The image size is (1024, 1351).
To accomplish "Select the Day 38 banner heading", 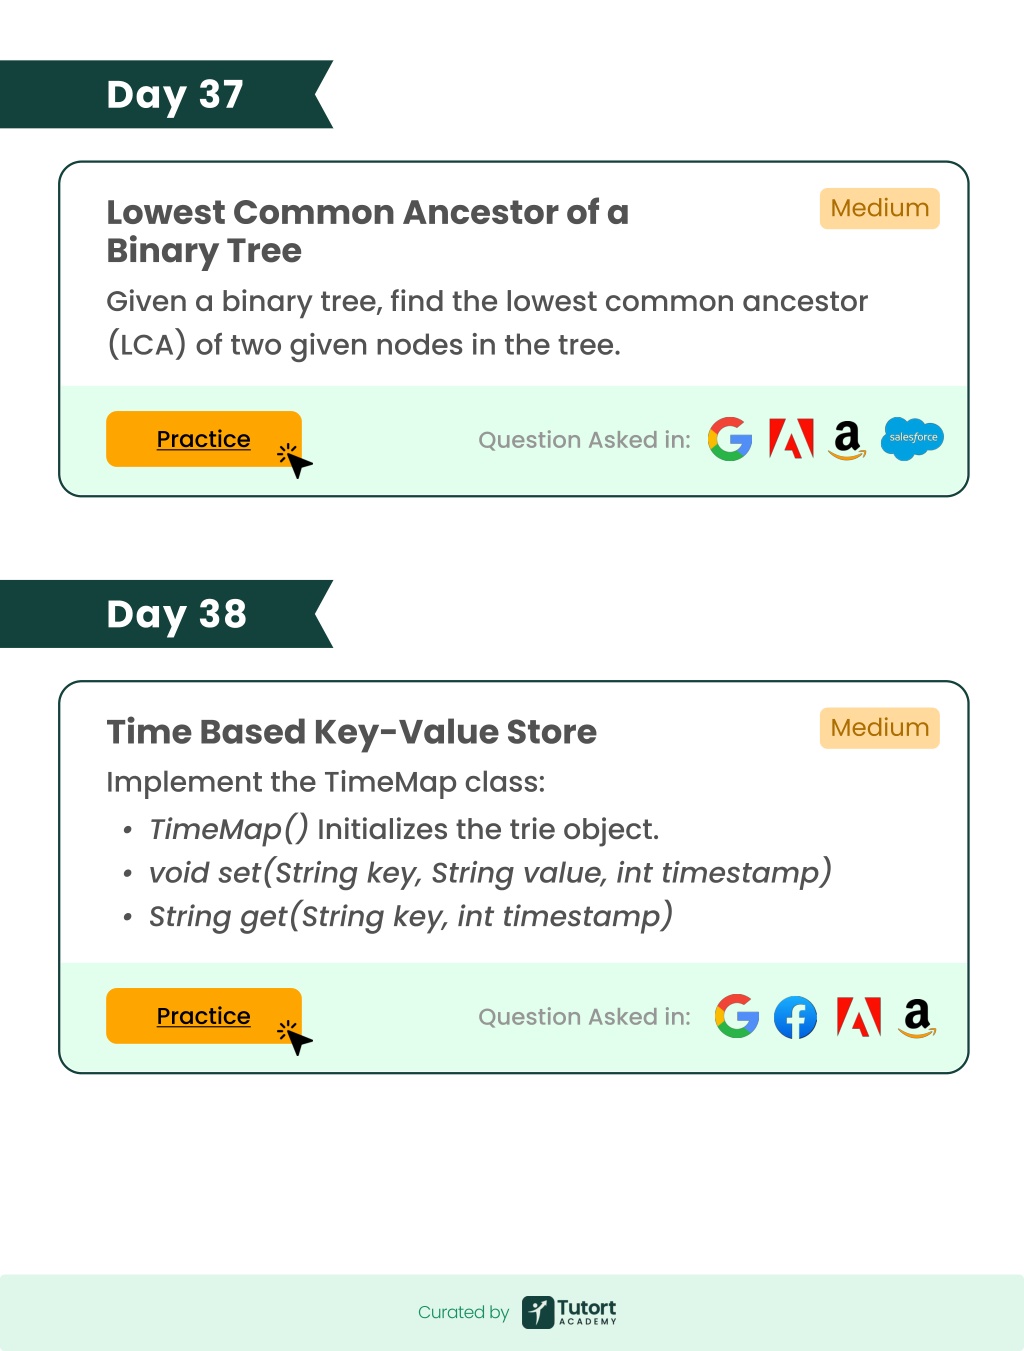I will coord(177,614).
